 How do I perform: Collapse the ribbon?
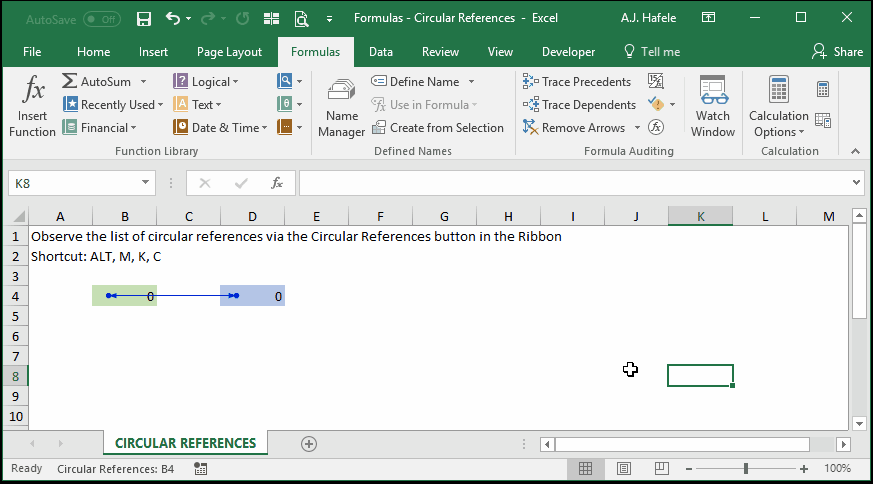(856, 151)
